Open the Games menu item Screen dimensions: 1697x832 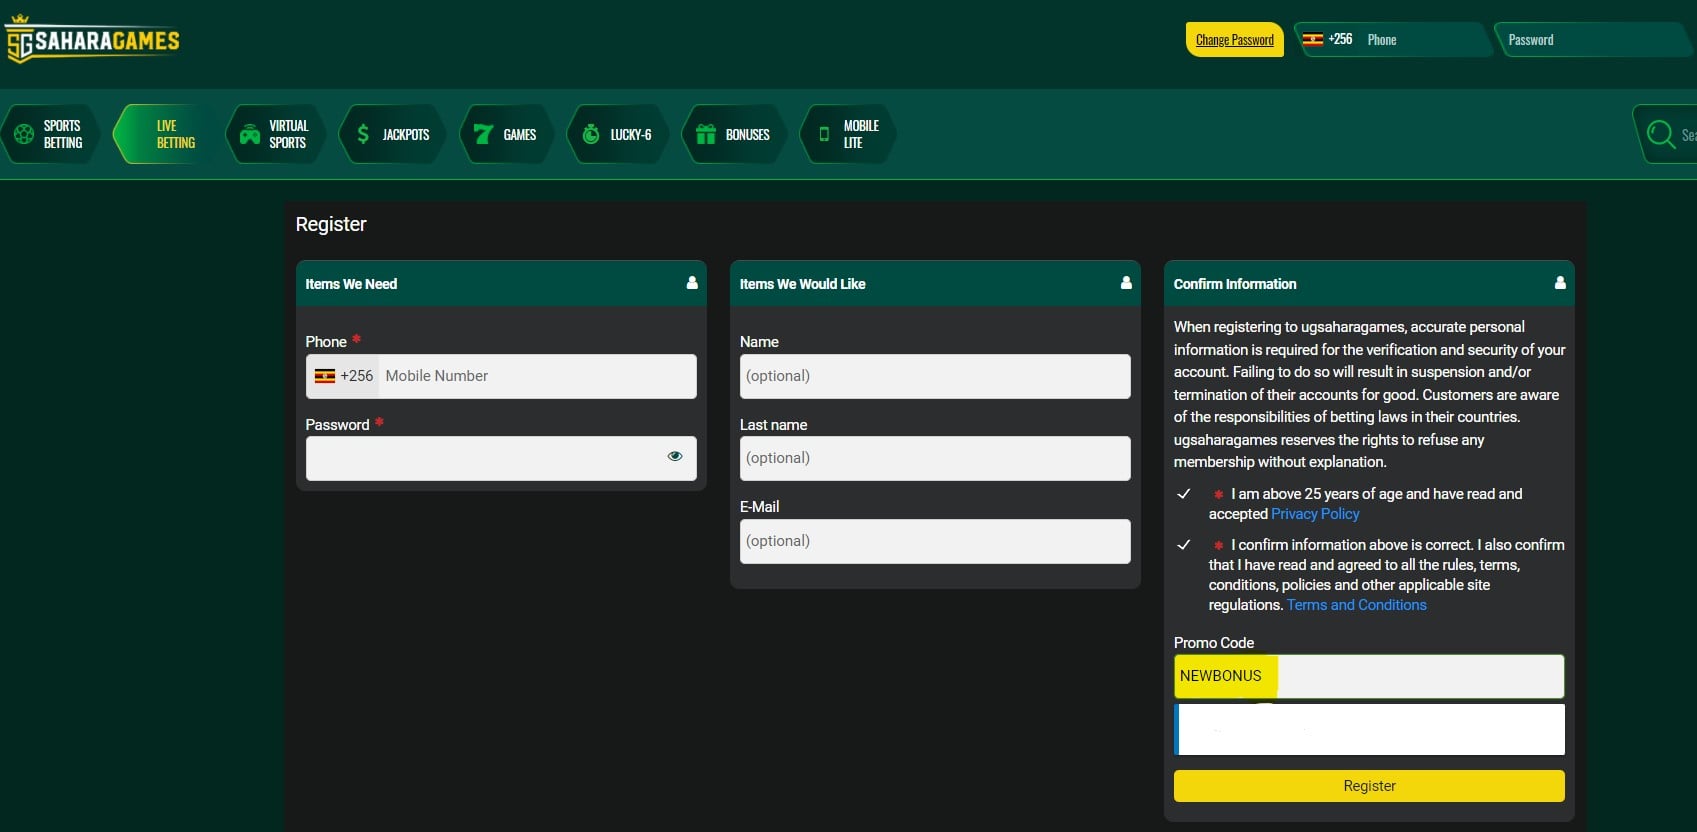[506, 134]
